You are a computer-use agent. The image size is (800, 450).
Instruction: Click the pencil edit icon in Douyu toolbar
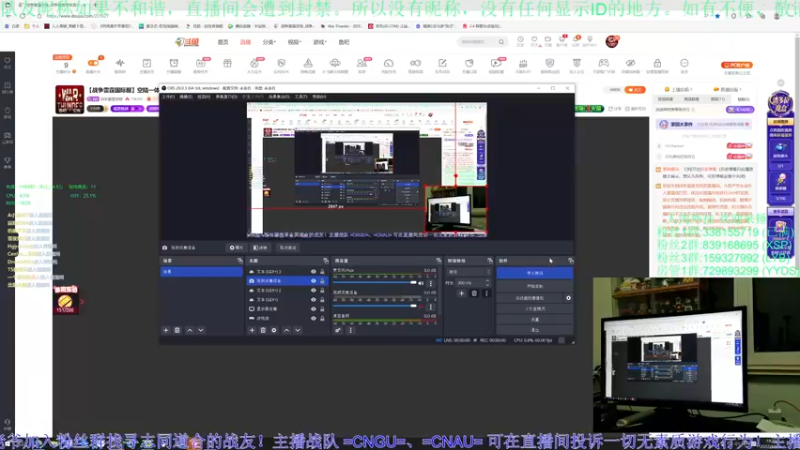point(442,63)
